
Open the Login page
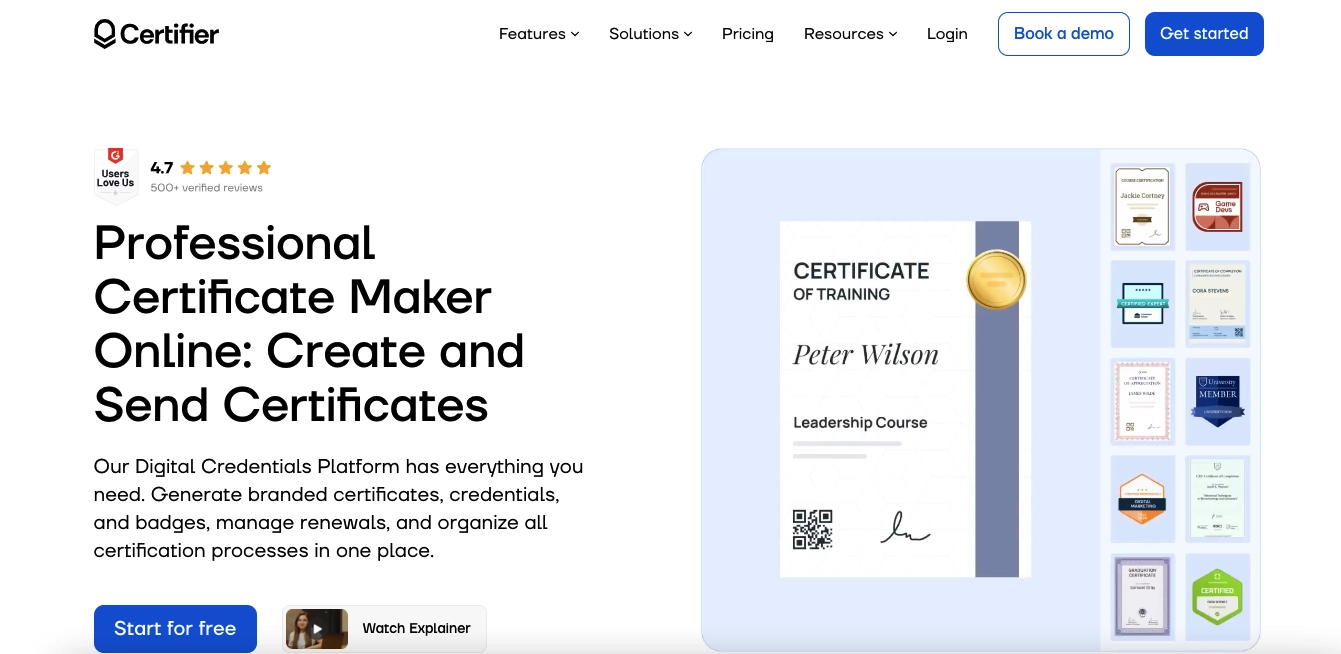coord(947,34)
